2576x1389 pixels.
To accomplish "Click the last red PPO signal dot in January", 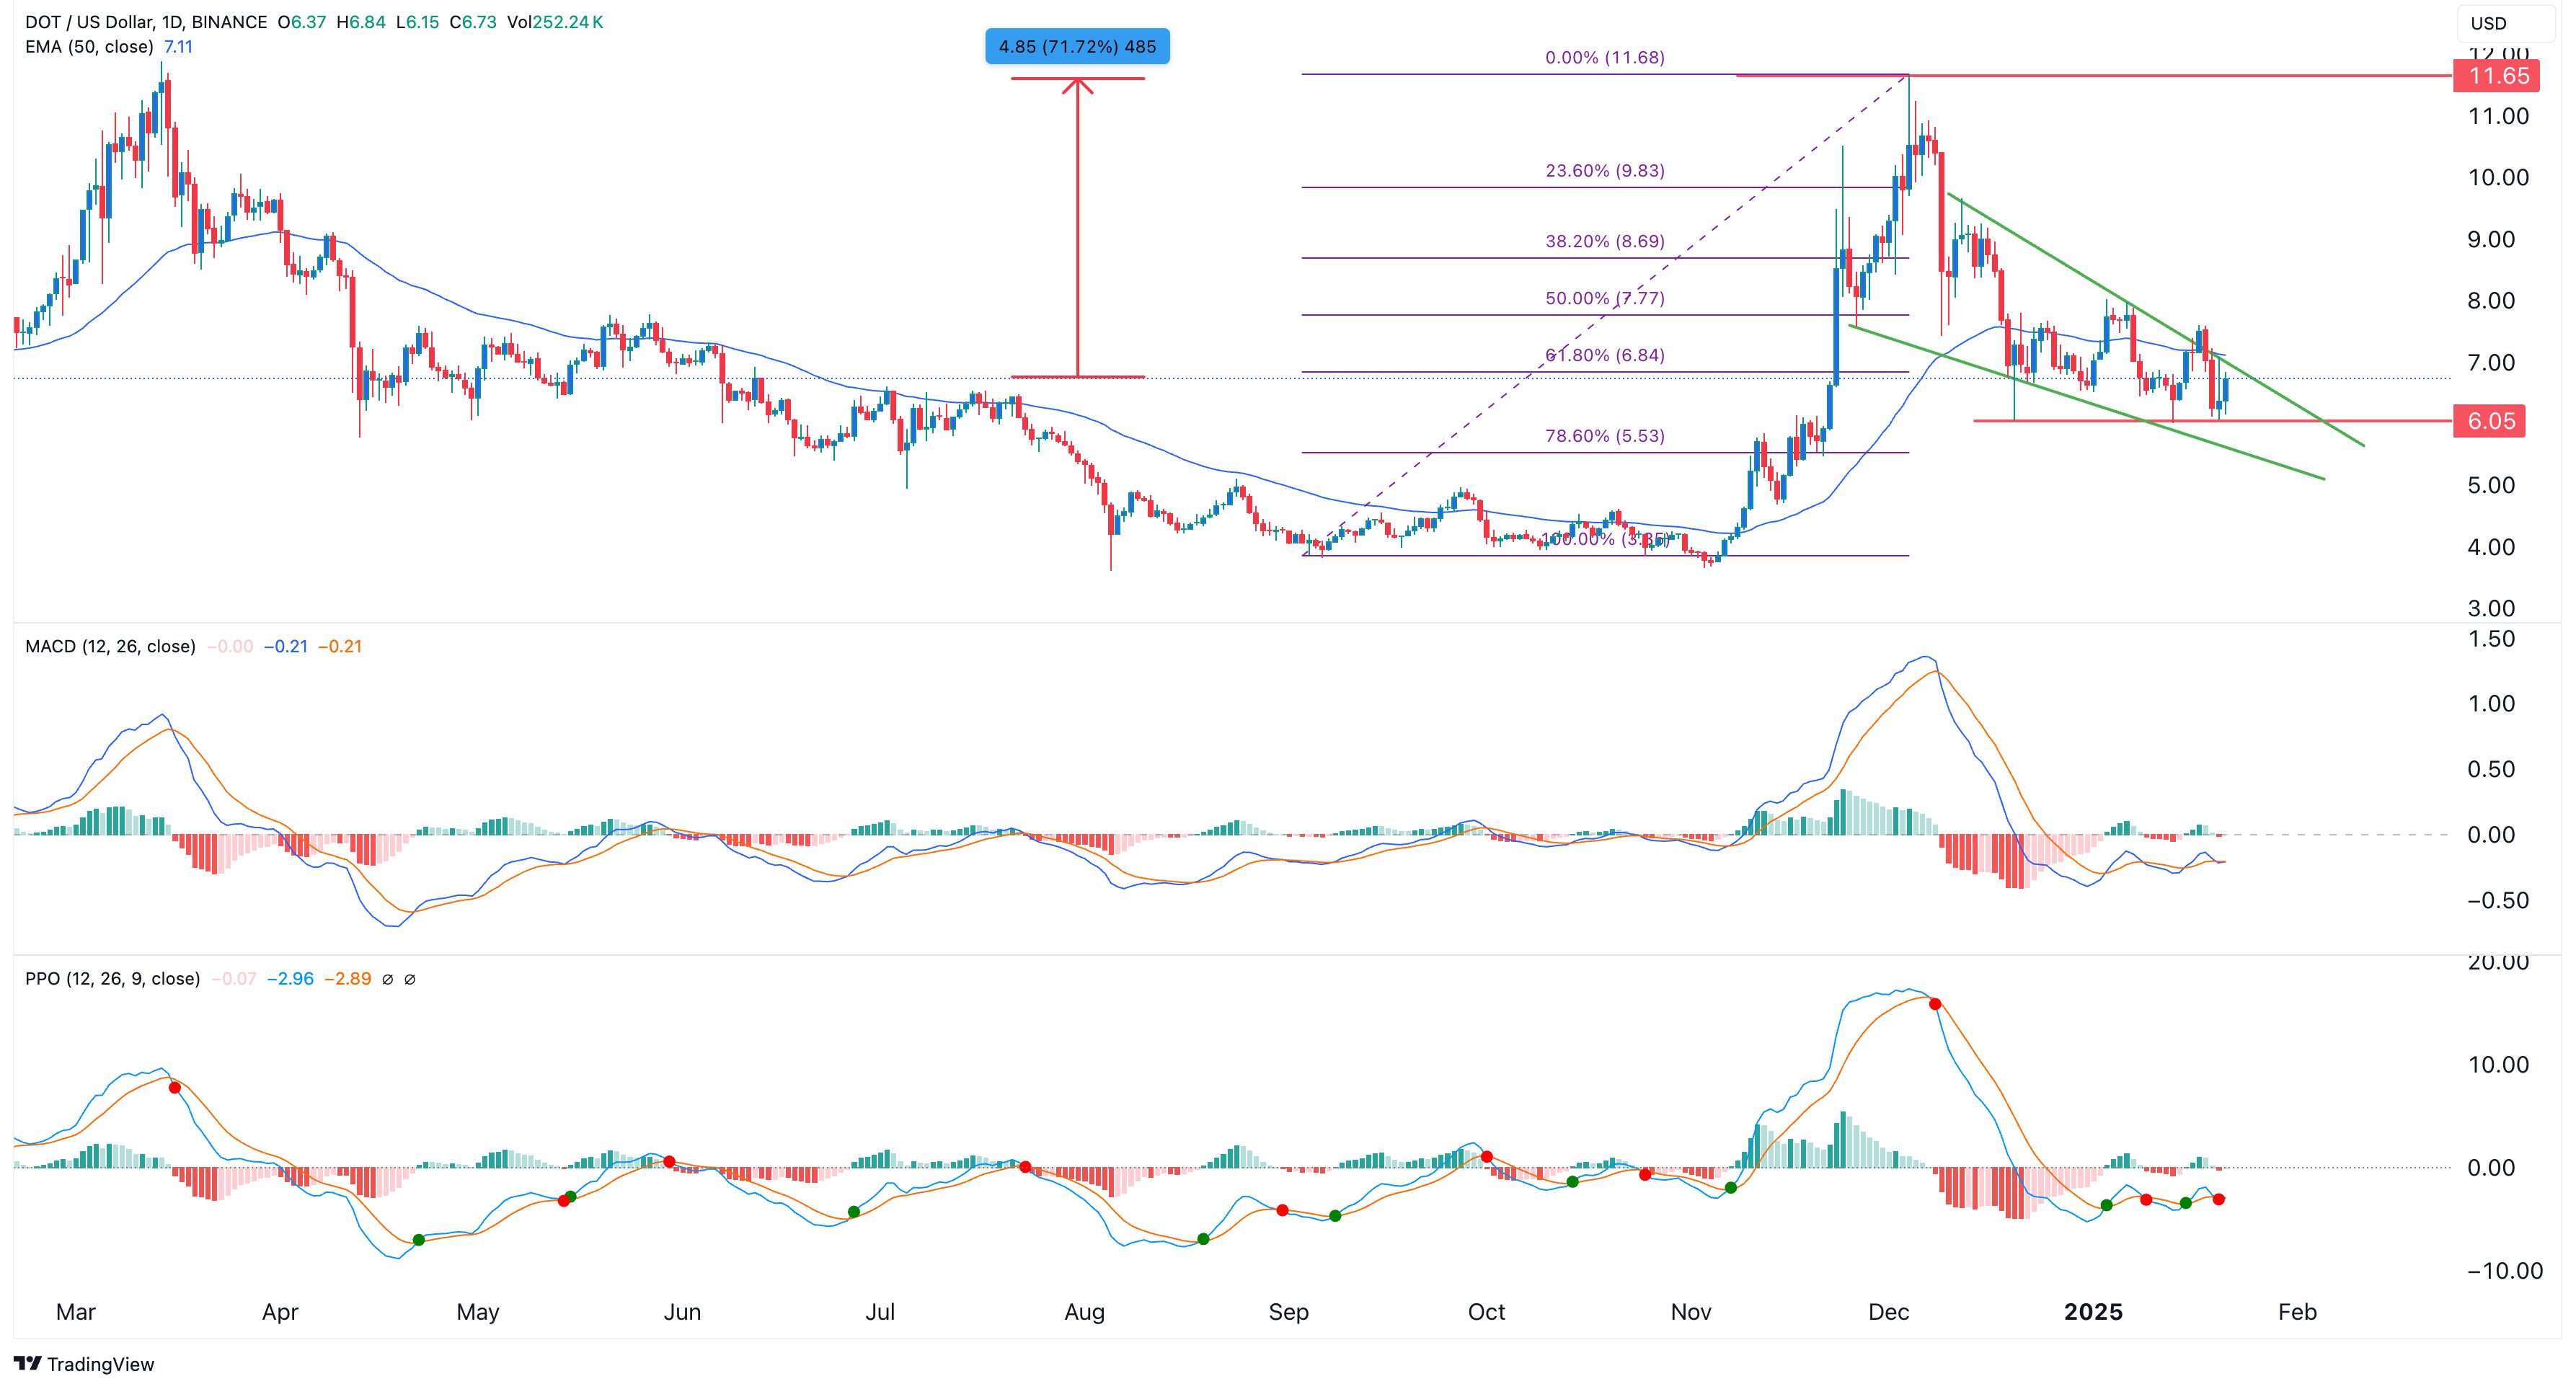I will 2219,1199.
